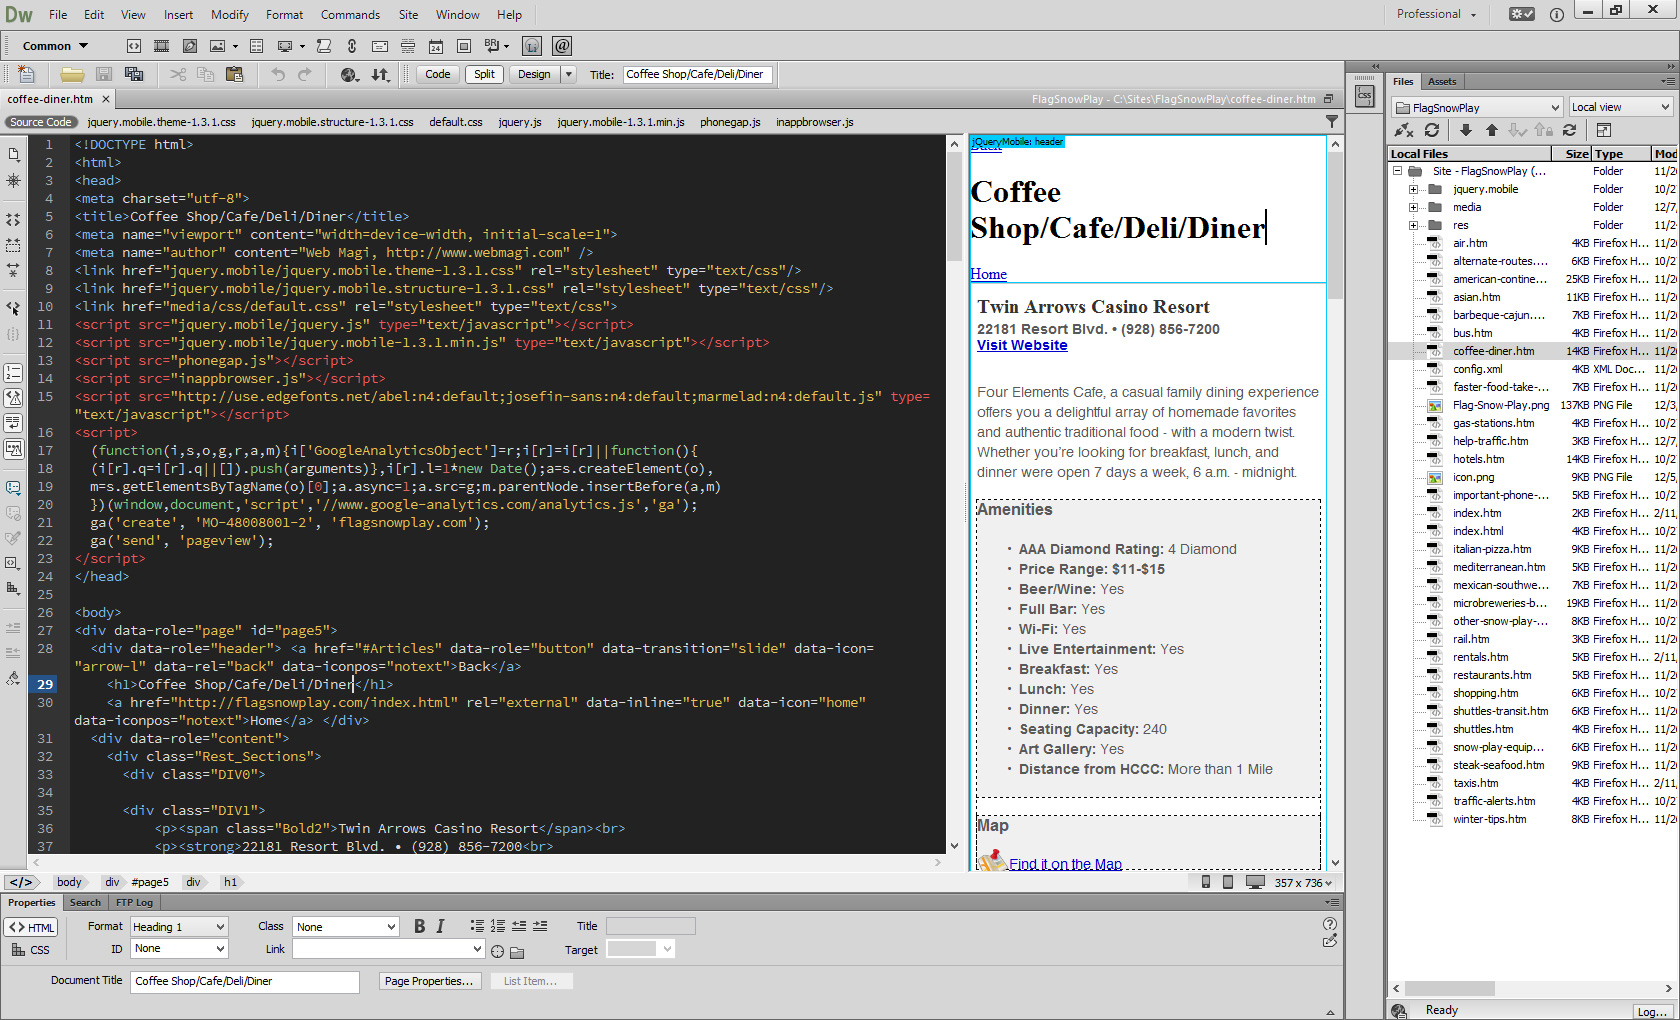Refresh the Files panel list
The width and height of the screenshot is (1680, 1020).
(x=1432, y=130)
